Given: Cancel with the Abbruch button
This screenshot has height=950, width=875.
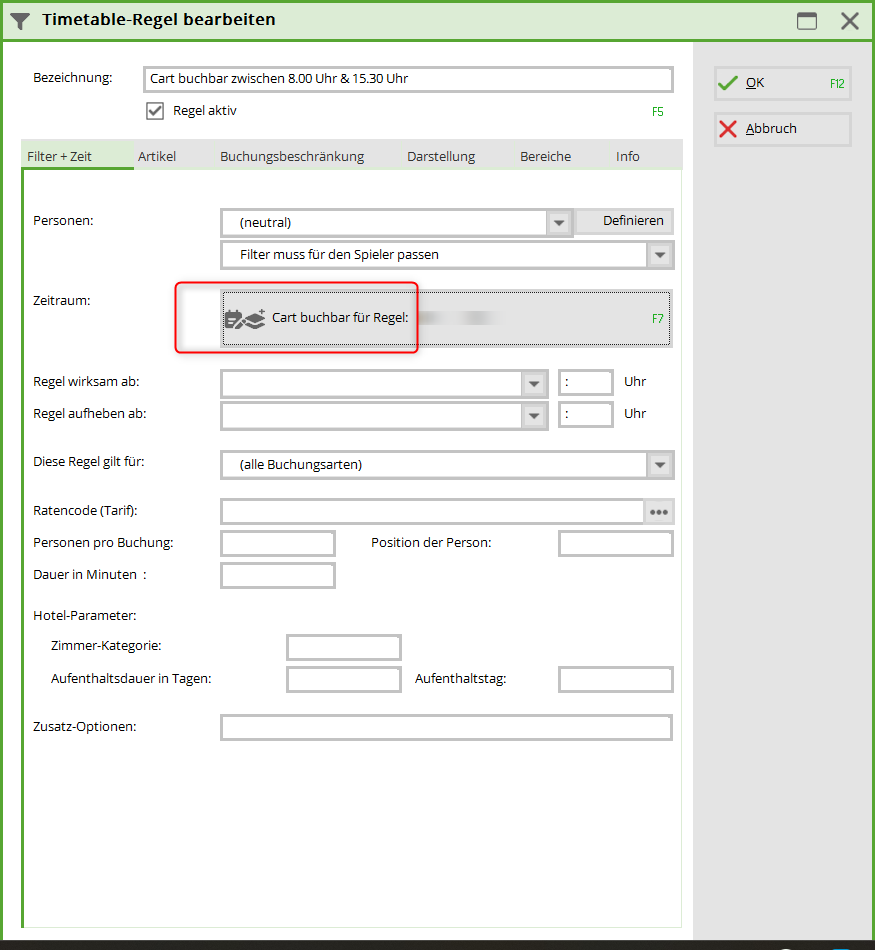Looking at the screenshot, I should coord(782,128).
